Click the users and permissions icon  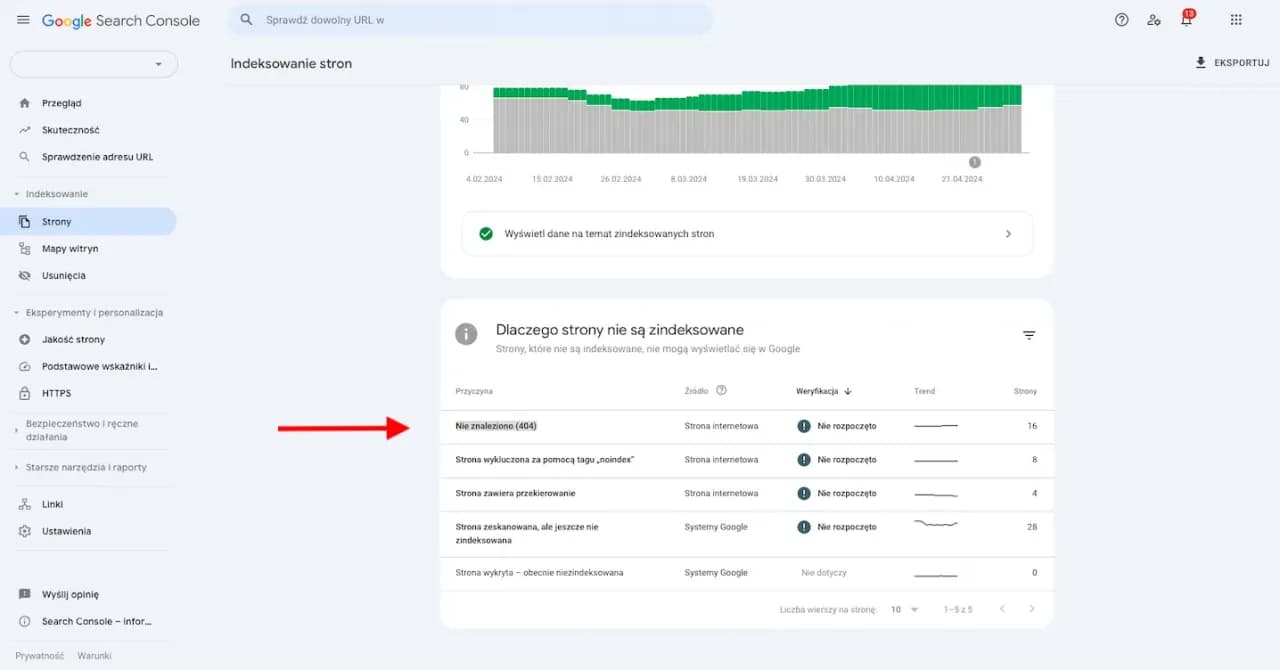point(1154,20)
